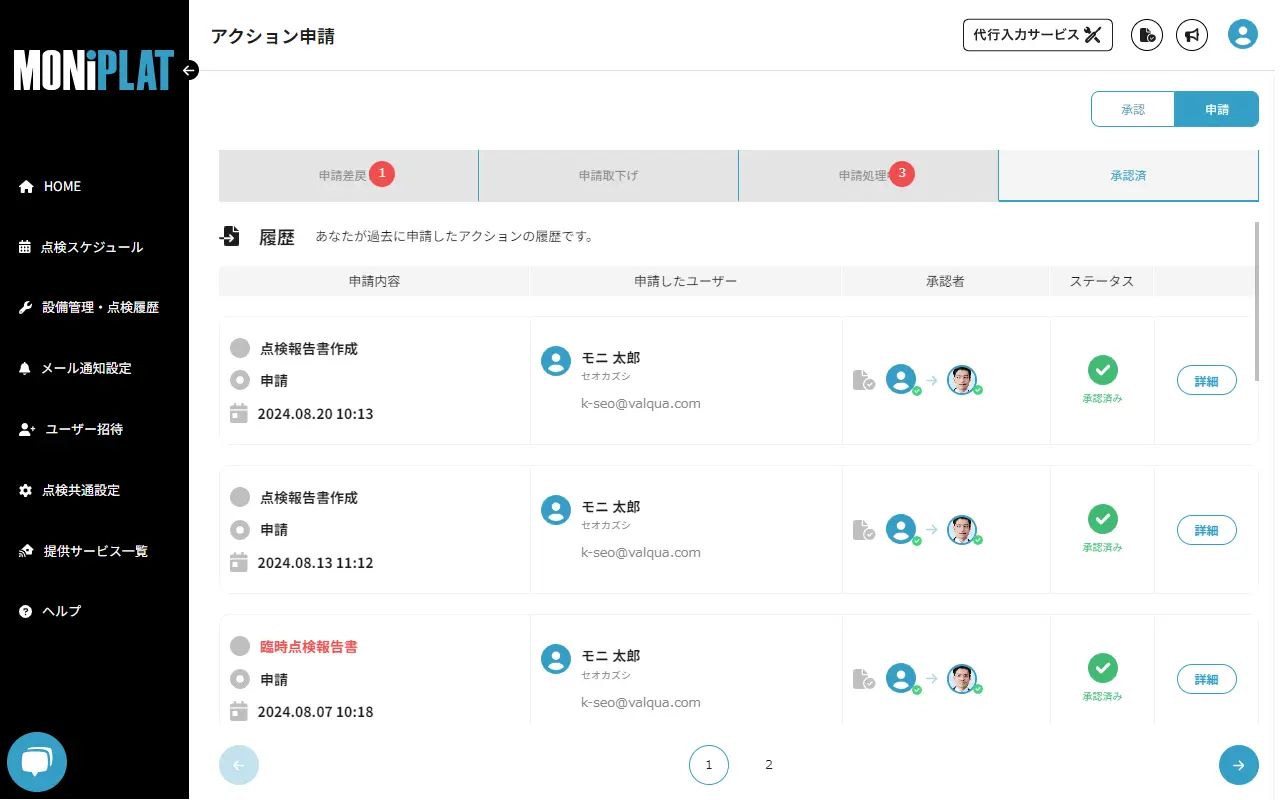Collapse the sidebar with the arrow icon
The height and width of the screenshot is (800, 1280).
[x=190, y=70]
